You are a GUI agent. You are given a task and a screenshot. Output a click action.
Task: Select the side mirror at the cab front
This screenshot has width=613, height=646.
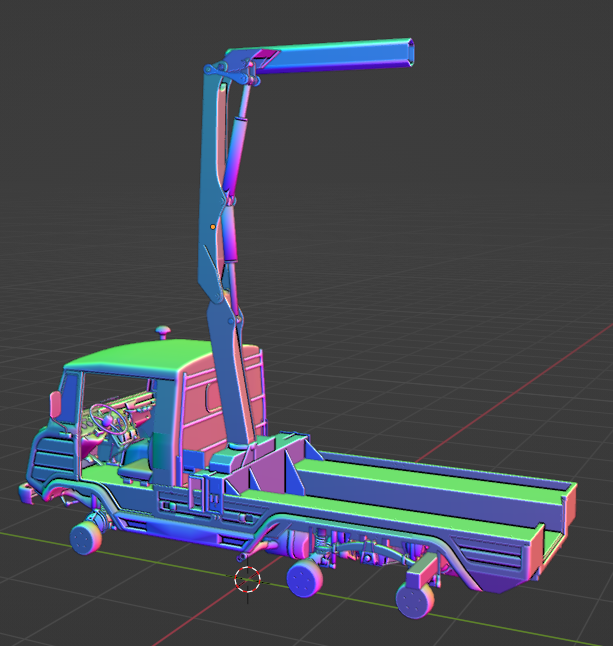point(56,405)
